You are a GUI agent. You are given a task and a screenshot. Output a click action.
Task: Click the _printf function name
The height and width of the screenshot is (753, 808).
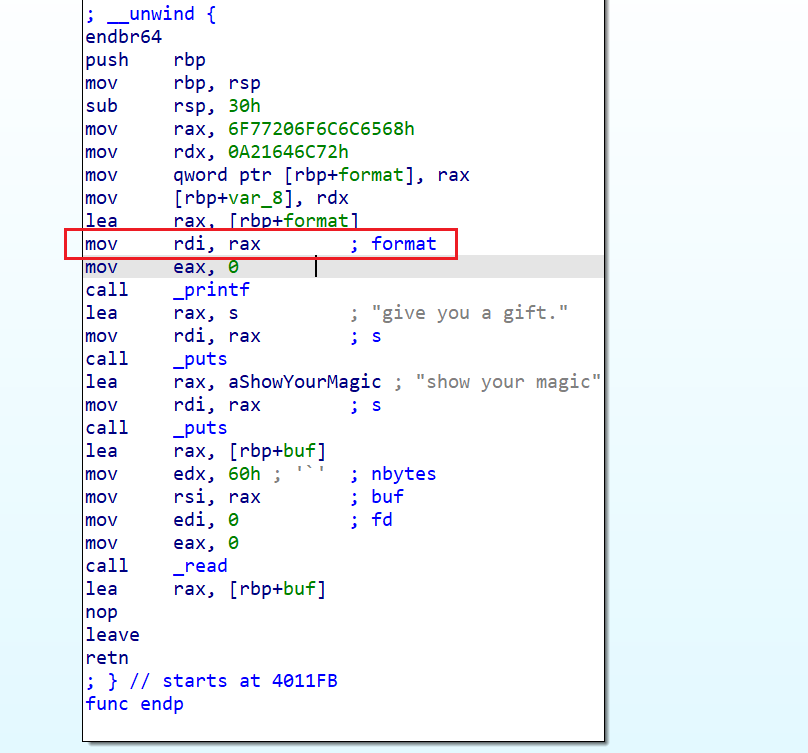(211, 290)
